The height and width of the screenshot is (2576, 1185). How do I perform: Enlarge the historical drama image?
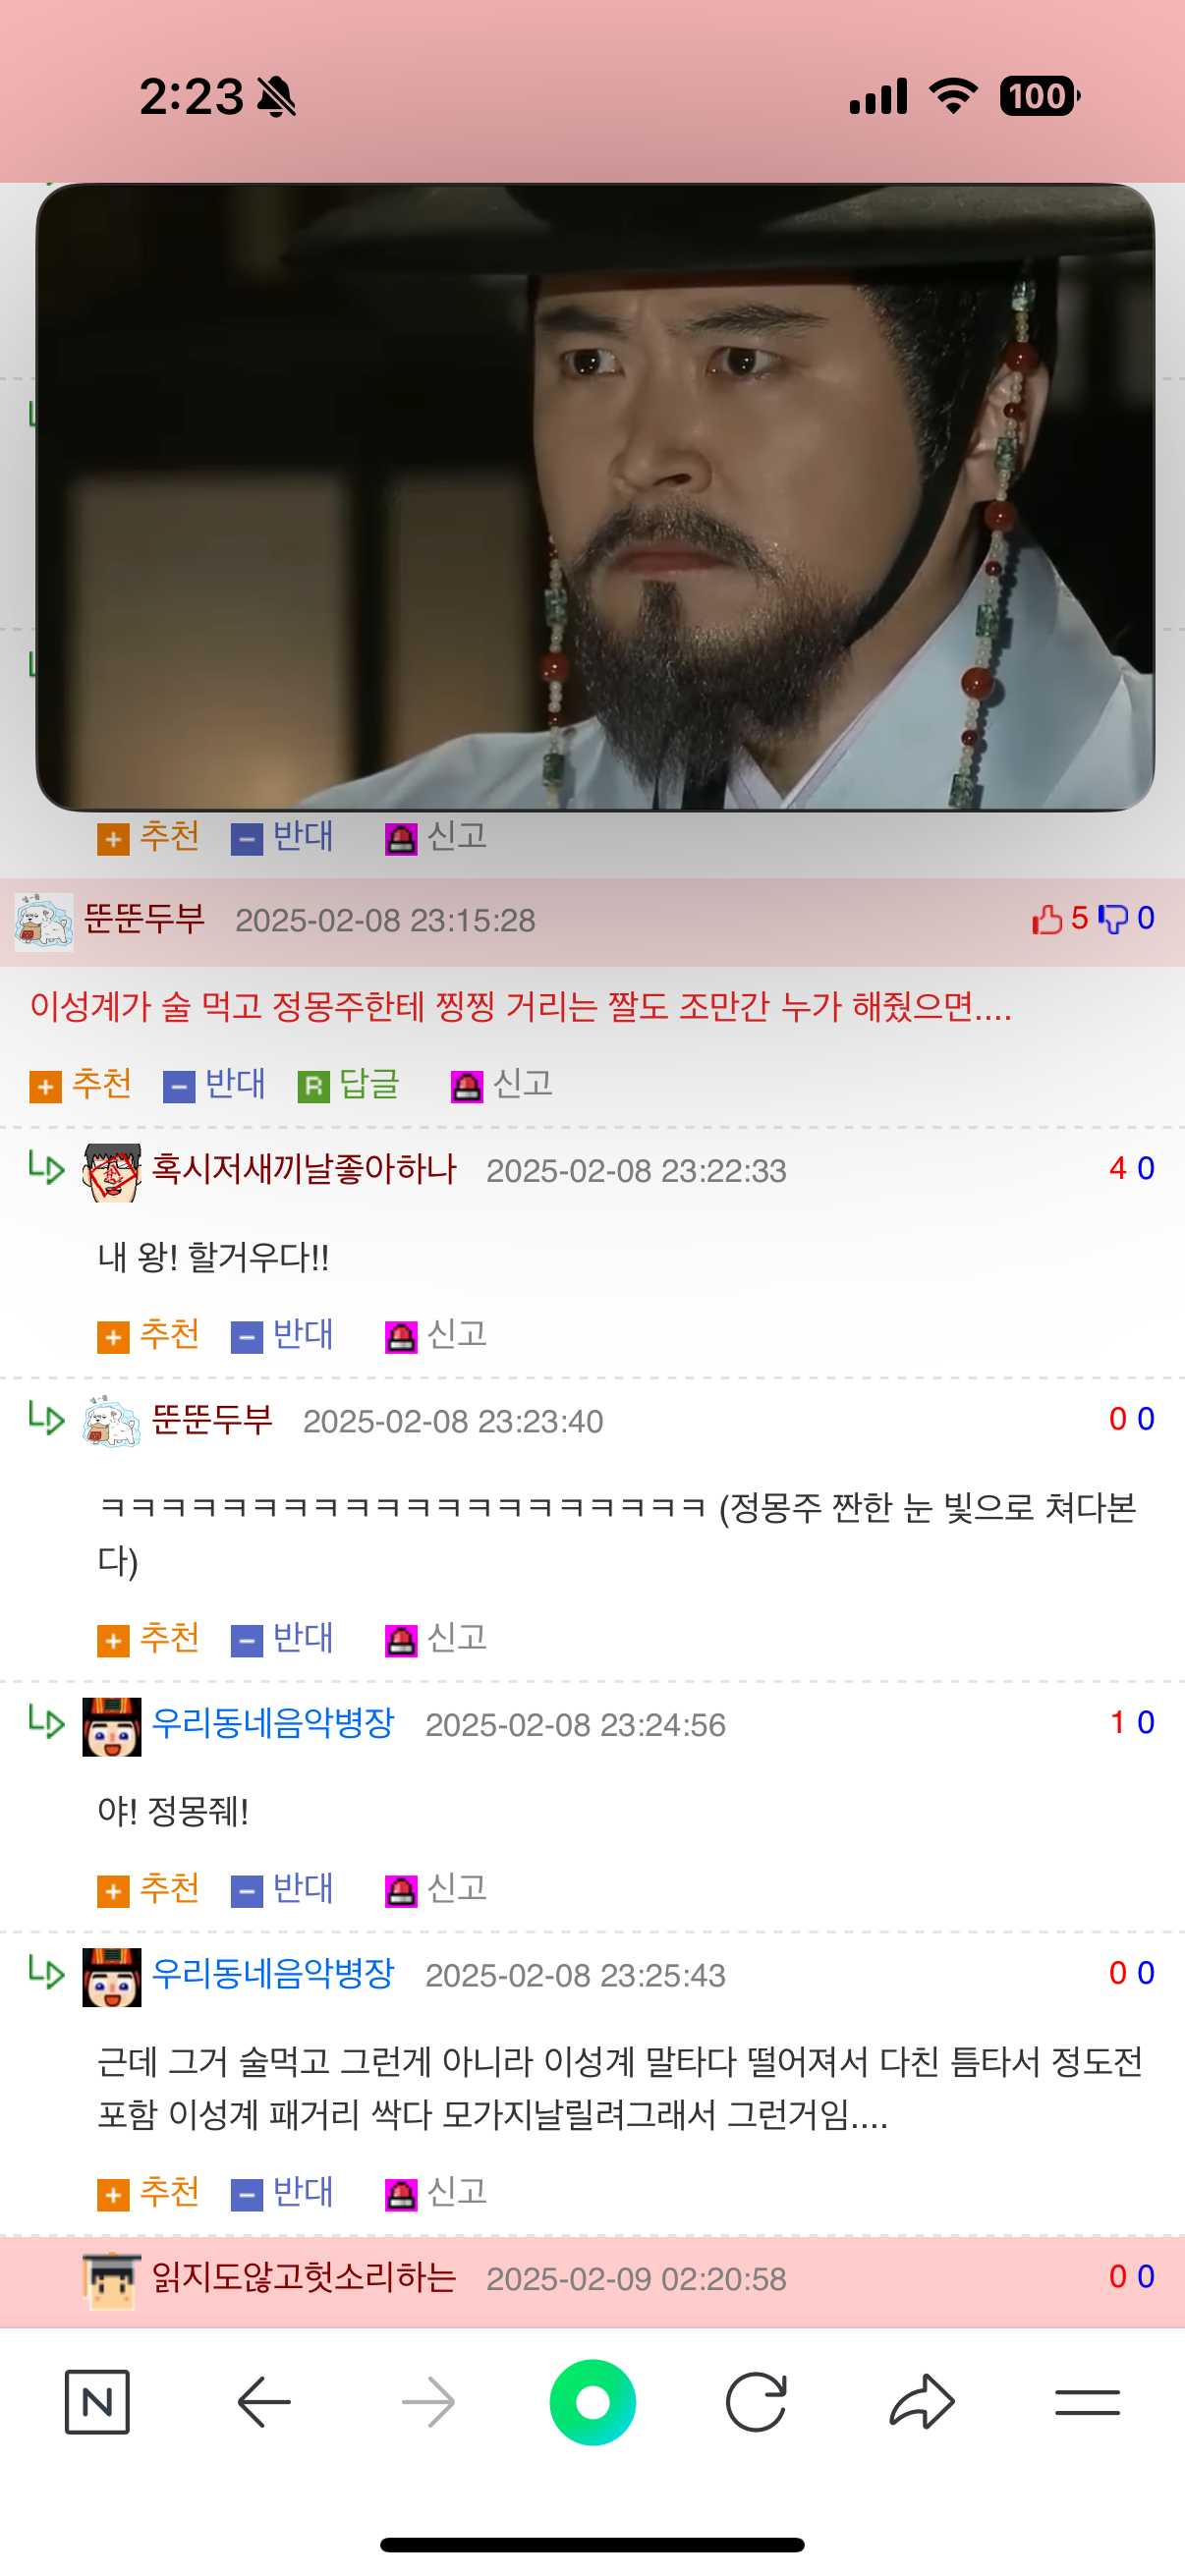pyautogui.click(x=595, y=497)
